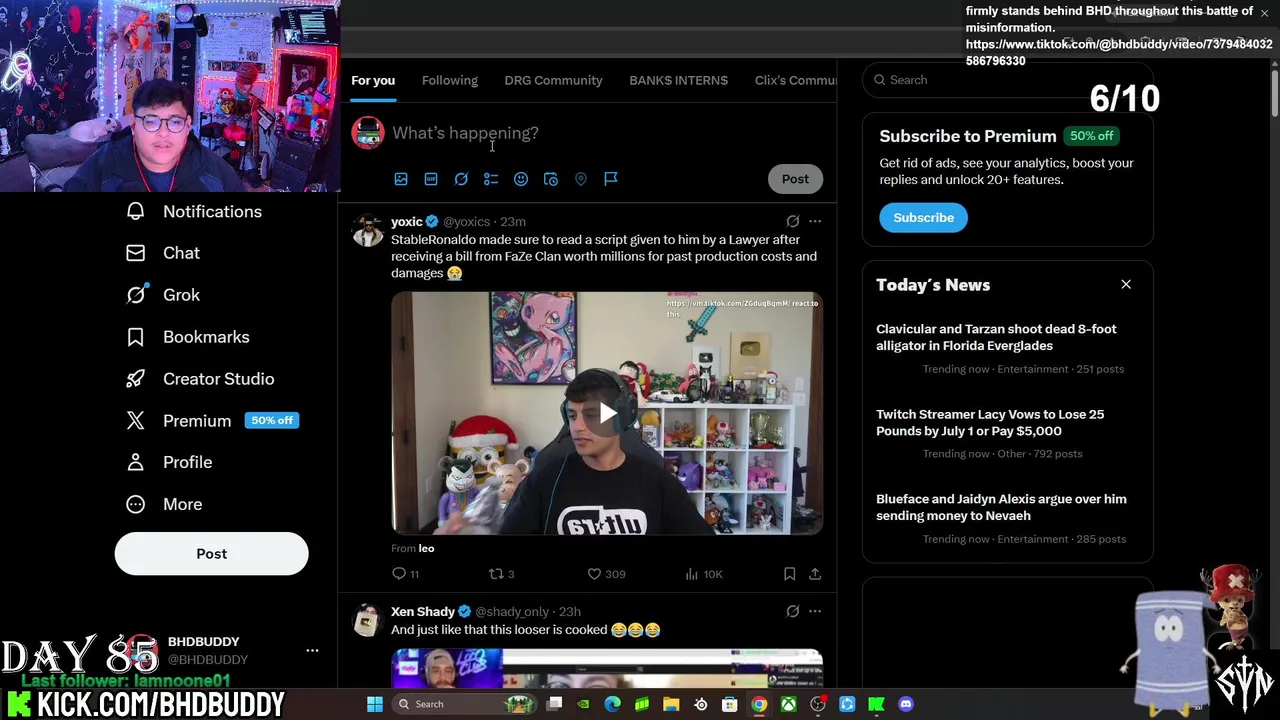The width and height of the screenshot is (1280, 720).
Task: Click the Windows taskbar Search box
Action: pos(464,704)
